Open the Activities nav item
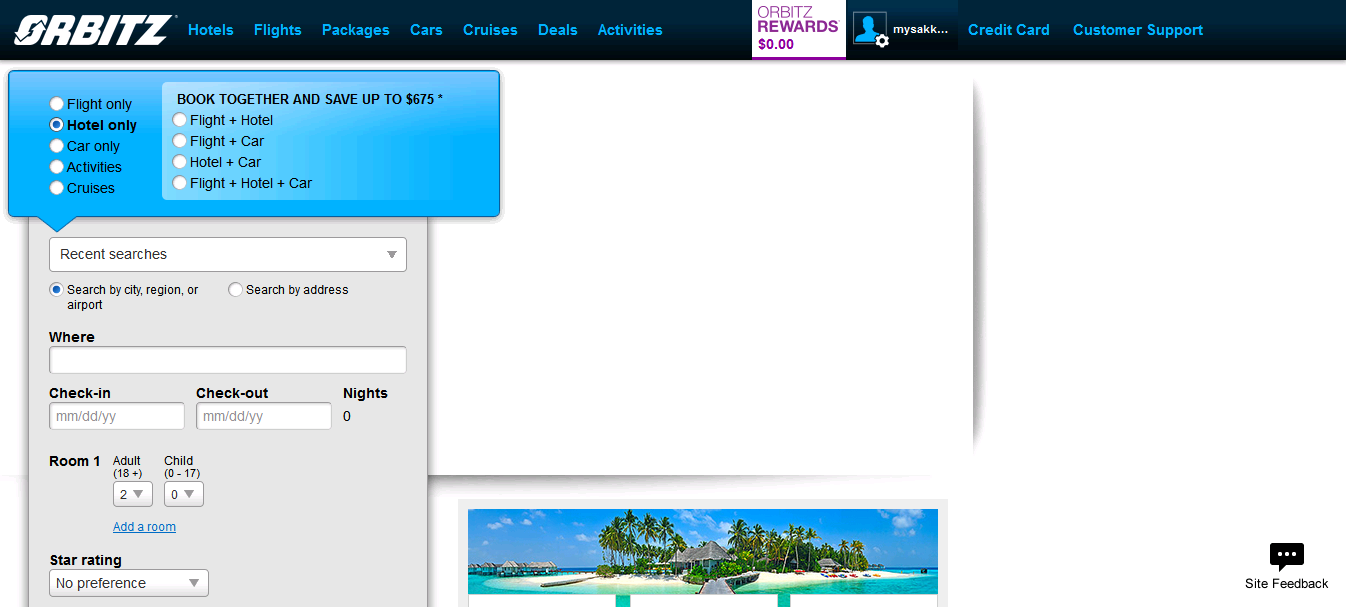 coord(630,30)
